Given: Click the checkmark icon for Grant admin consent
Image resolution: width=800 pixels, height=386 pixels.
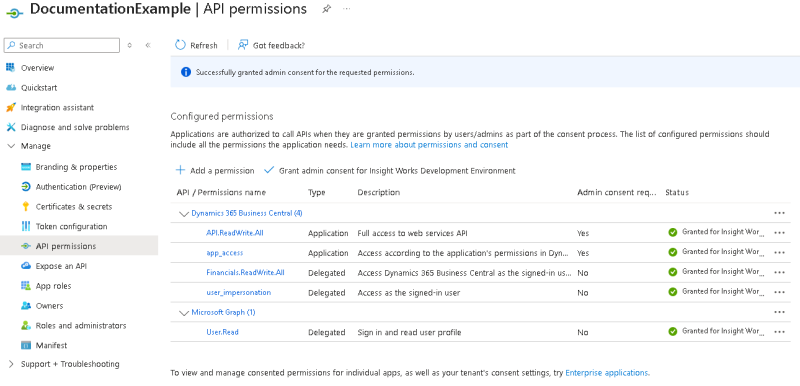Looking at the screenshot, I should (269, 170).
